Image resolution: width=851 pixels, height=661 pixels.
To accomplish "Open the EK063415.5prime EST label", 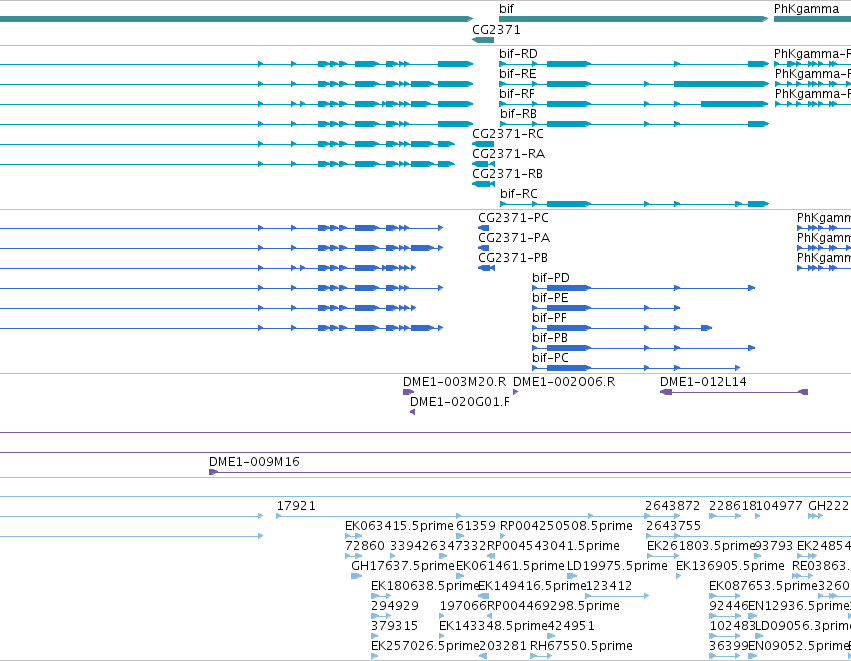I will 399,526.
